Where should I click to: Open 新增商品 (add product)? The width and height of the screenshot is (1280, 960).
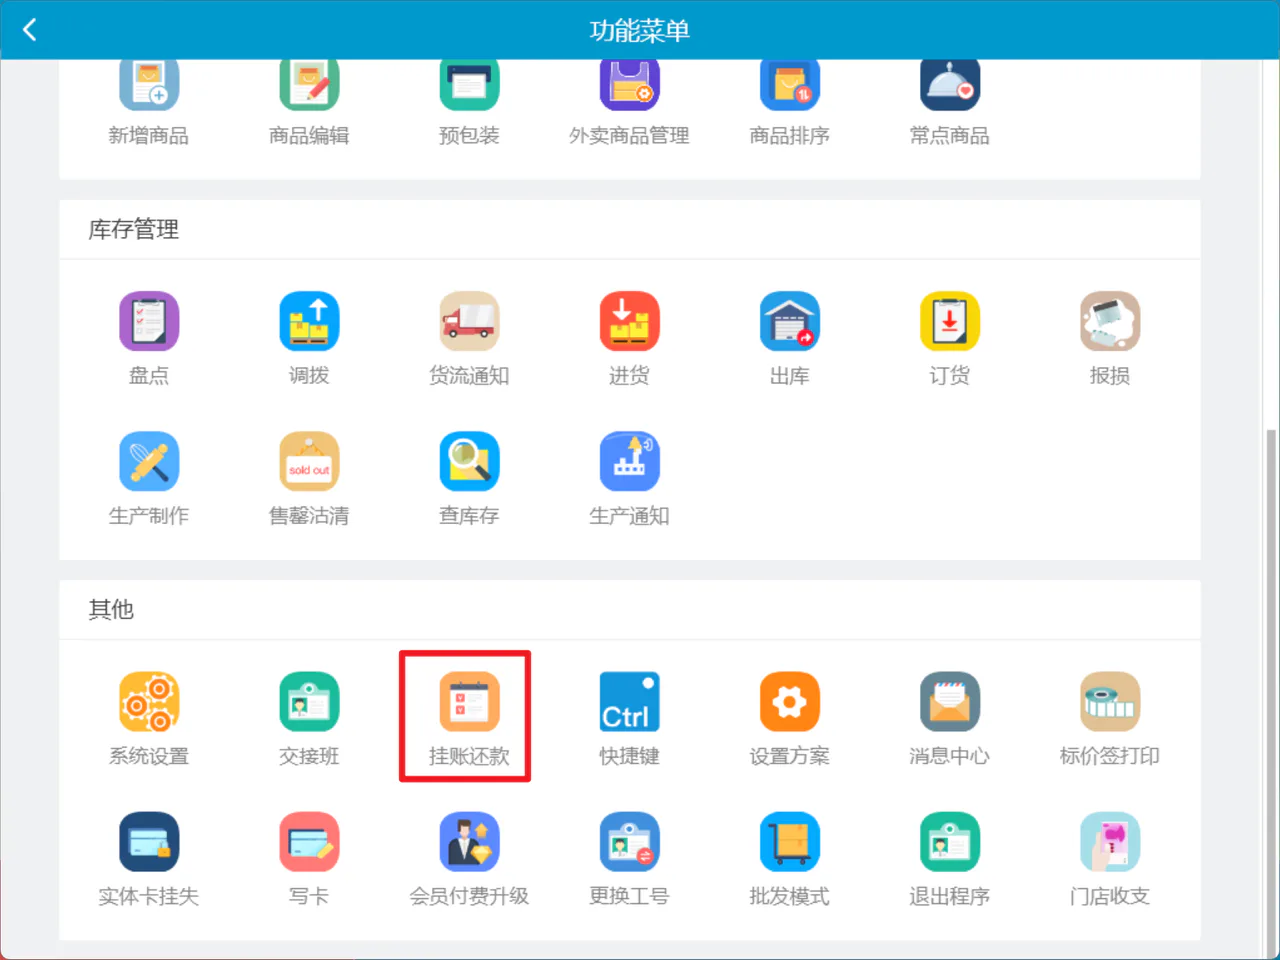point(149,102)
